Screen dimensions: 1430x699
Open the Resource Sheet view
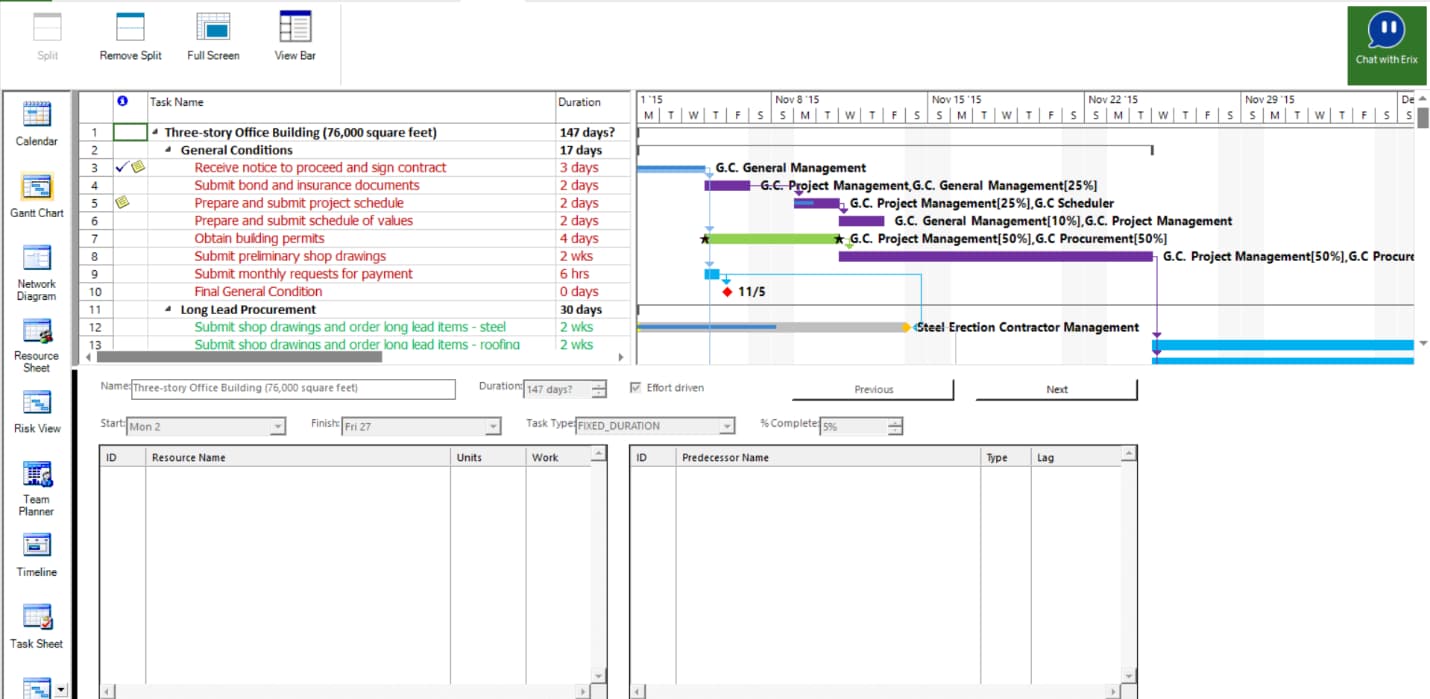[x=37, y=331]
